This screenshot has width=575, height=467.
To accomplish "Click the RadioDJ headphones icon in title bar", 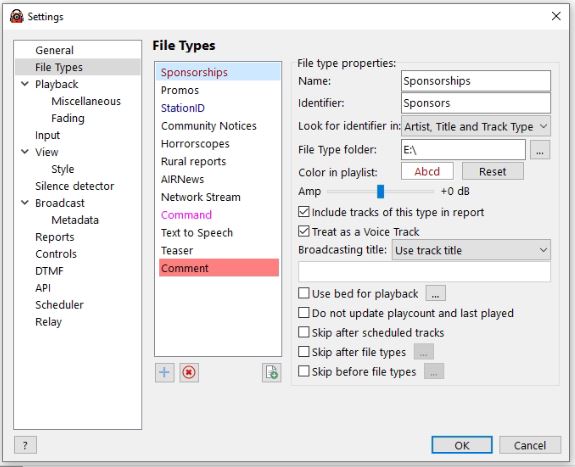I will (x=17, y=17).
